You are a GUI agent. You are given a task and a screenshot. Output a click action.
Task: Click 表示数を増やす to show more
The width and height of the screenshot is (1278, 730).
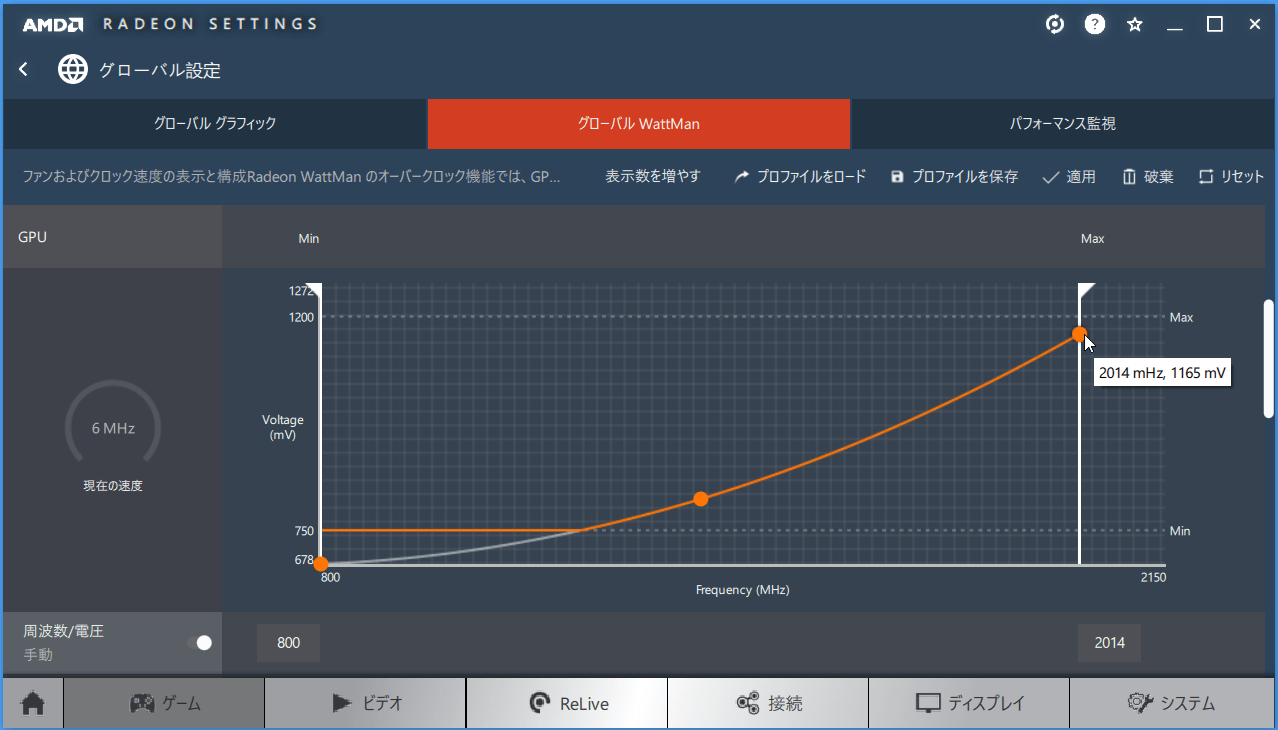tap(653, 176)
